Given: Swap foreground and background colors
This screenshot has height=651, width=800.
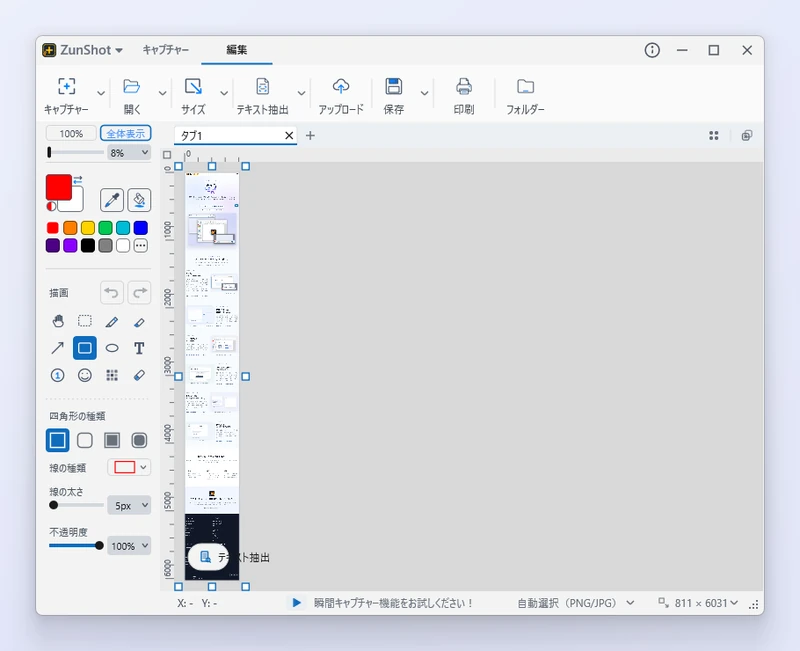Looking at the screenshot, I should (x=78, y=180).
